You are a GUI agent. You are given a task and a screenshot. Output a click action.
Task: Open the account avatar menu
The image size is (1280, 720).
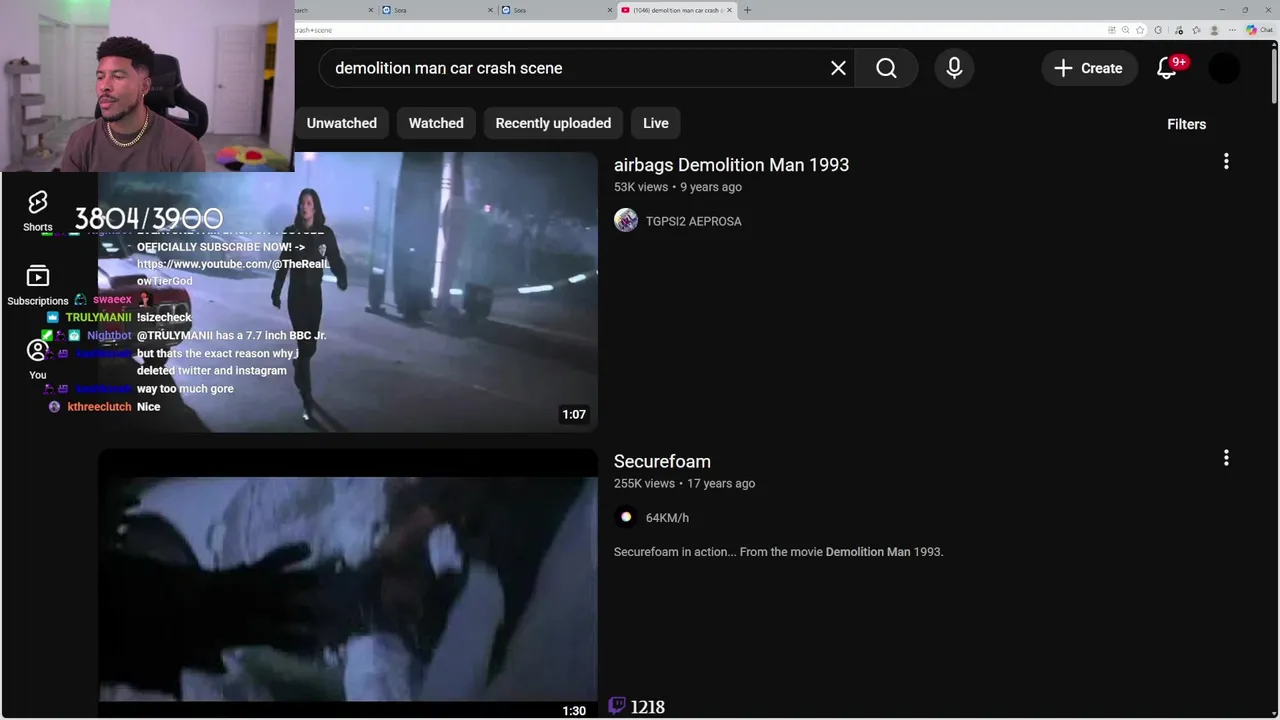coord(1224,68)
